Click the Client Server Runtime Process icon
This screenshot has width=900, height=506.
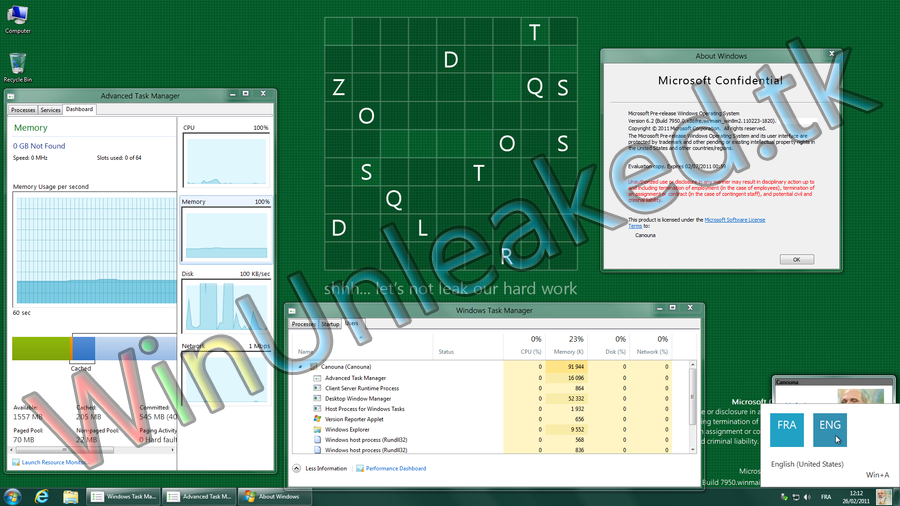pyautogui.click(x=317, y=388)
